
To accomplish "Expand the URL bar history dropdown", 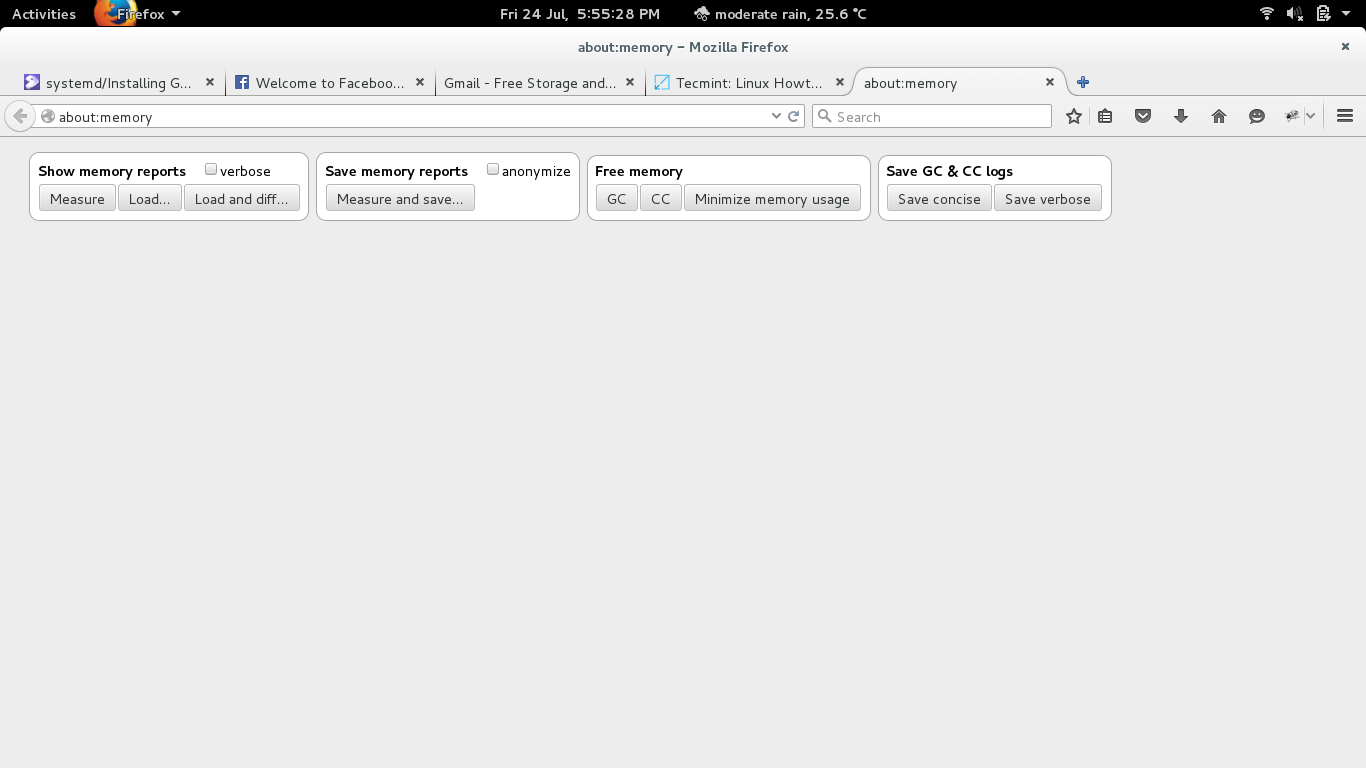I will click(777, 116).
